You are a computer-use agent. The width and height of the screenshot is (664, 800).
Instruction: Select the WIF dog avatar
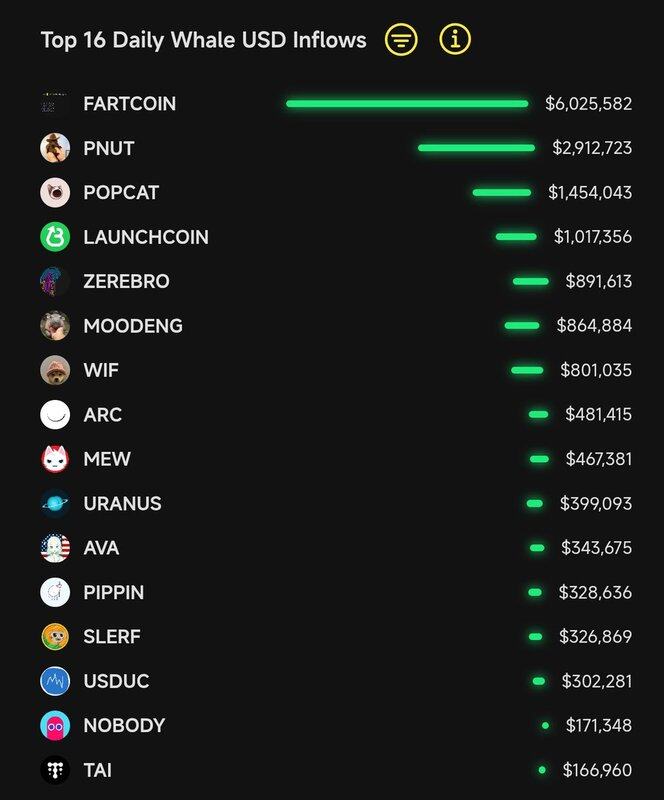point(55,370)
